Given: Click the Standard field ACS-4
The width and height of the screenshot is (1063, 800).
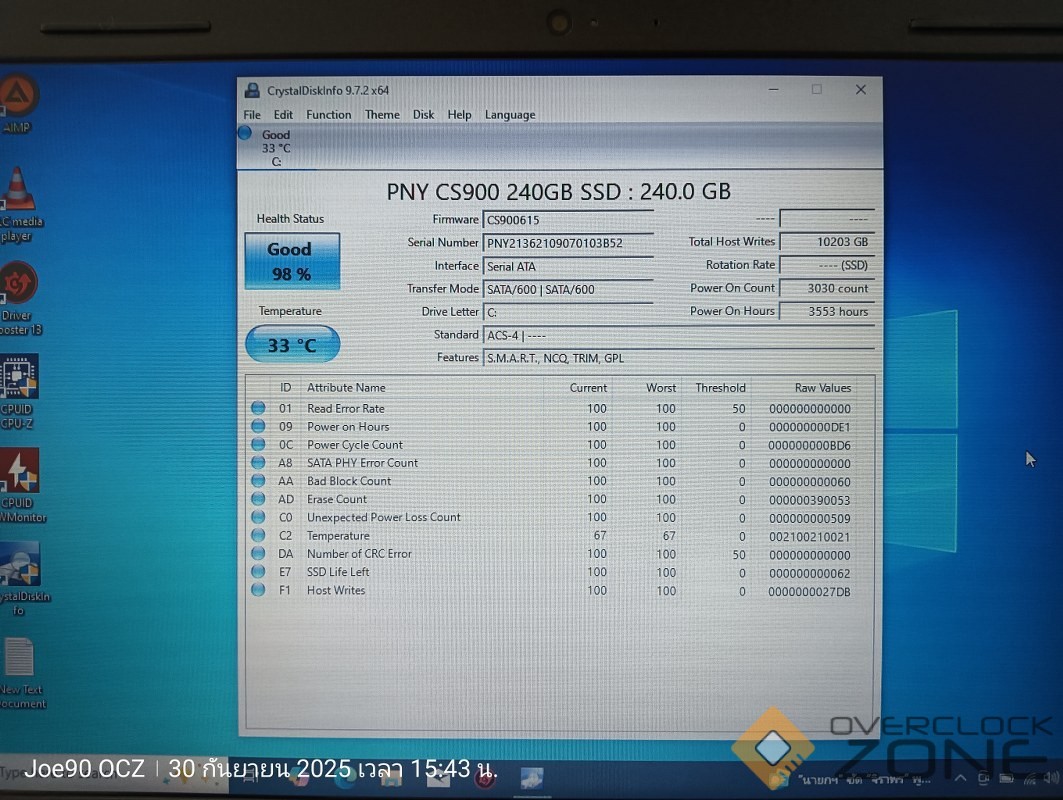Looking at the screenshot, I should [x=679, y=336].
